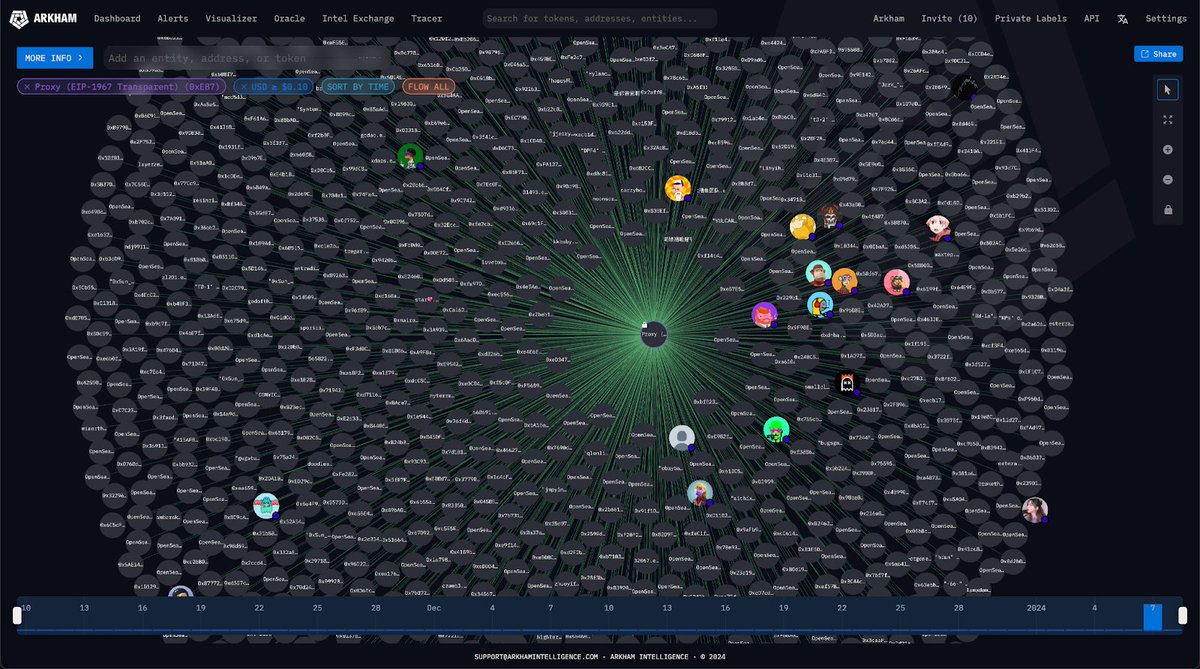
Task: Remove the Proxy (EIP-1967 Transparent) filter chip
Action: click(x=27, y=87)
